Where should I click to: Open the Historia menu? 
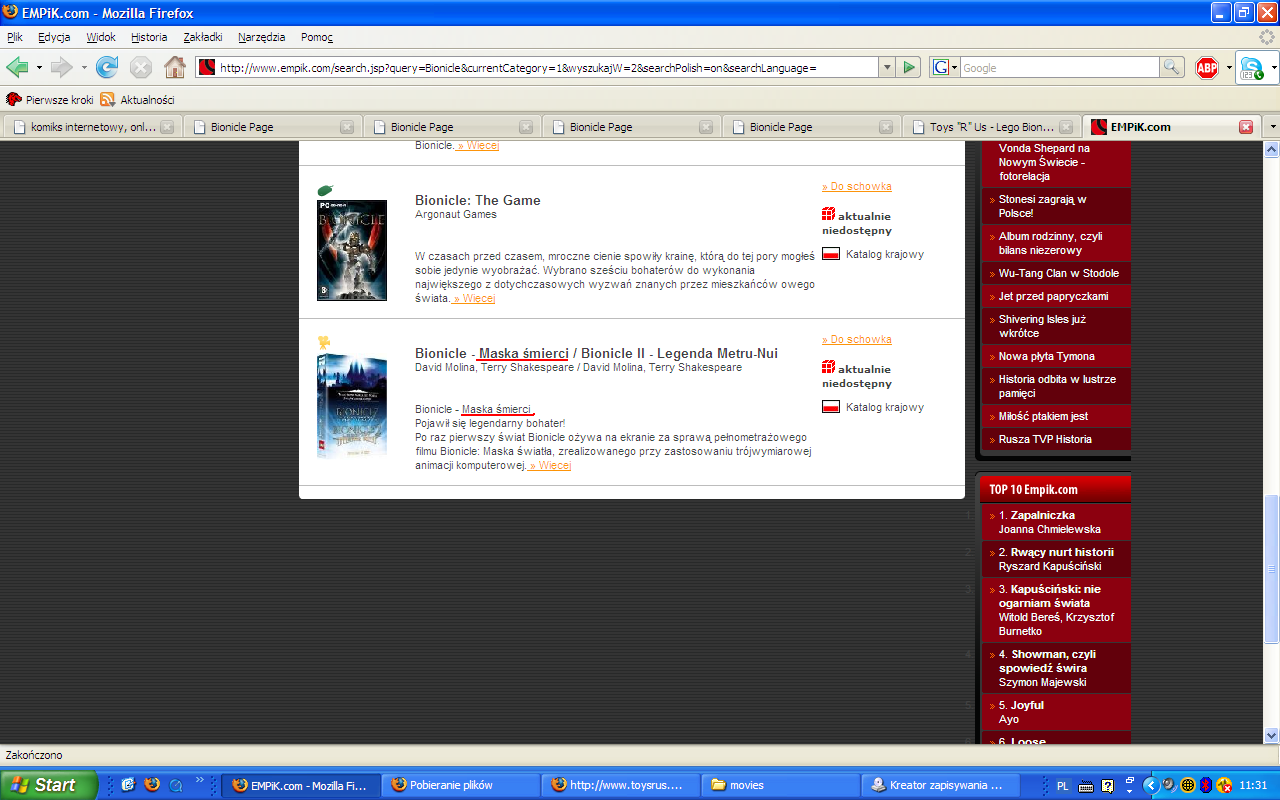(149, 37)
